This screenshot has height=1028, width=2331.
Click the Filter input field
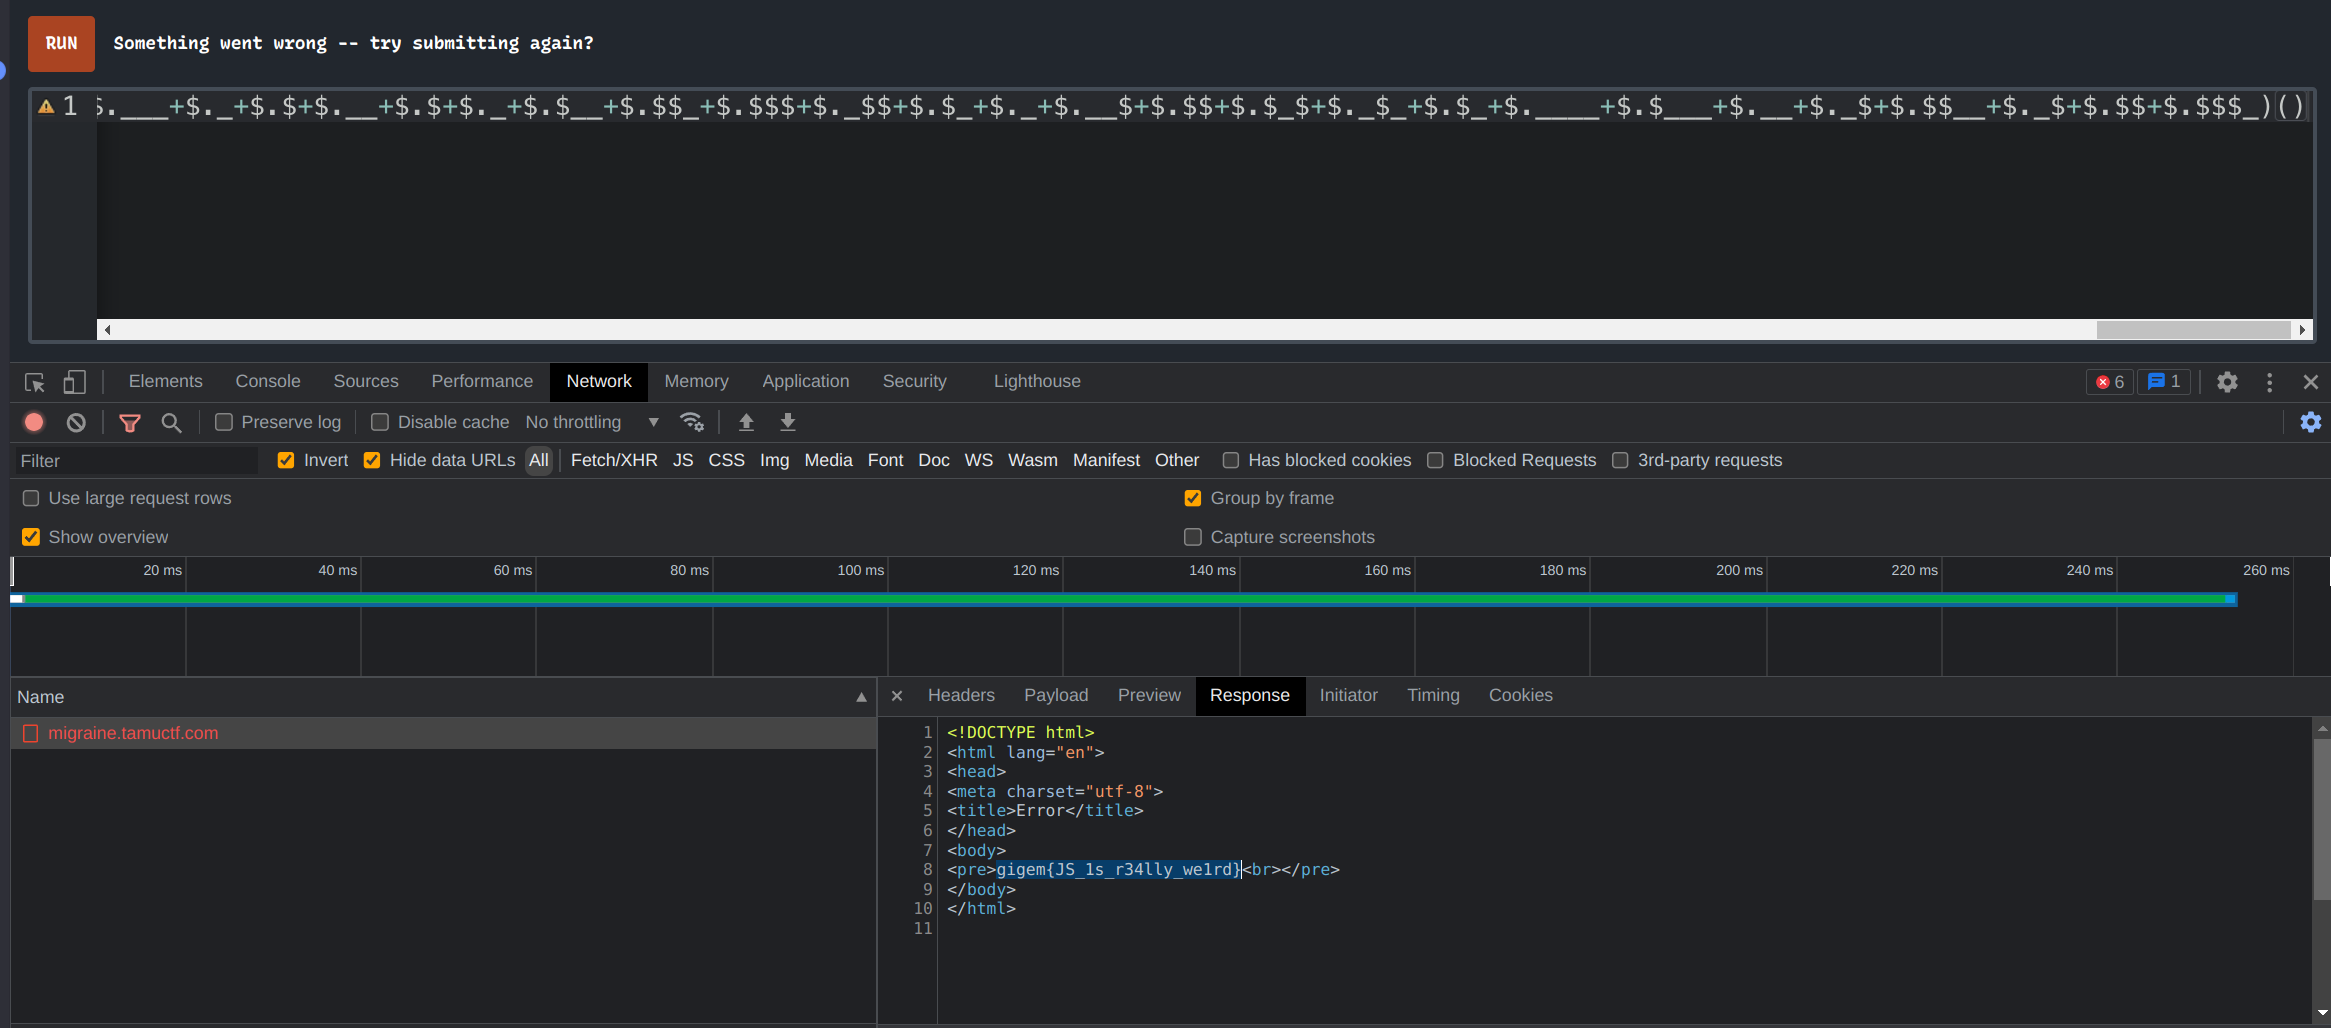click(x=135, y=461)
